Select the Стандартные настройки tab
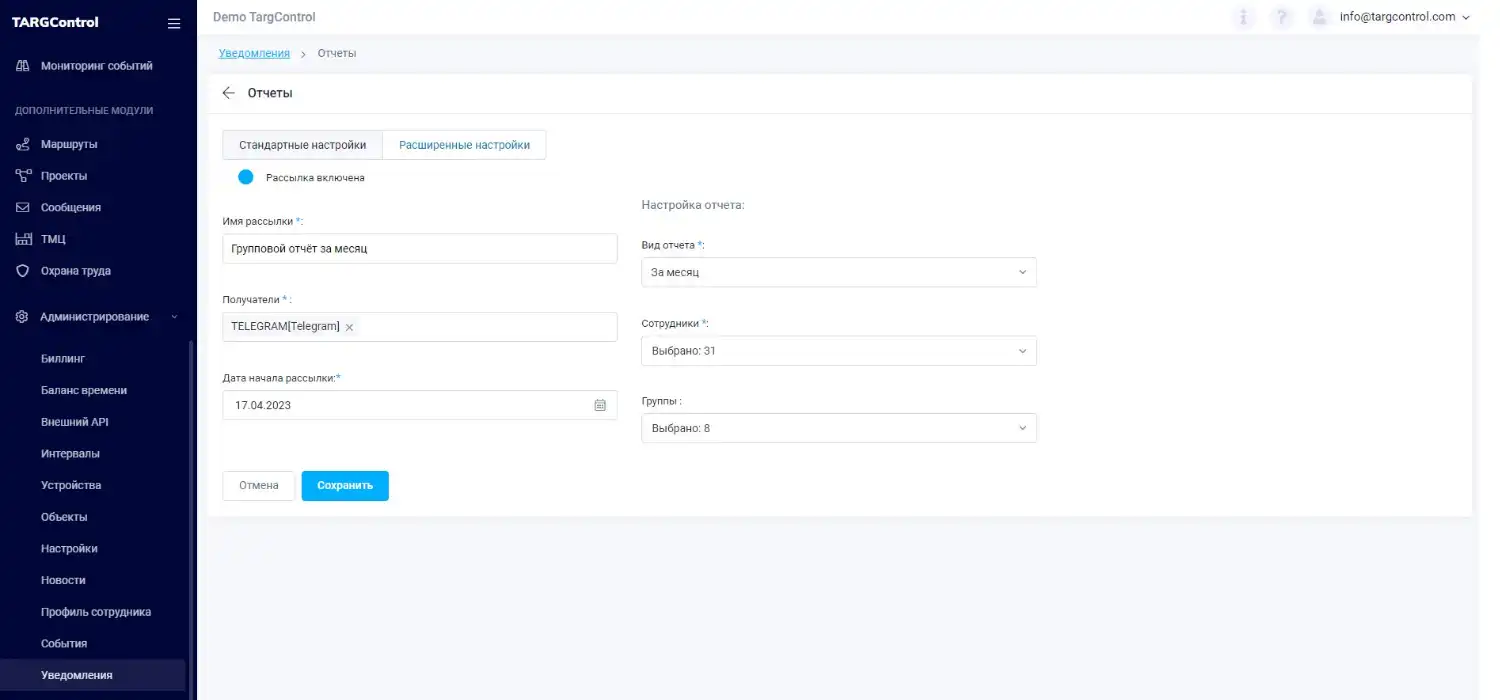This screenshot has height=700, width=1500. coord(301,144)
